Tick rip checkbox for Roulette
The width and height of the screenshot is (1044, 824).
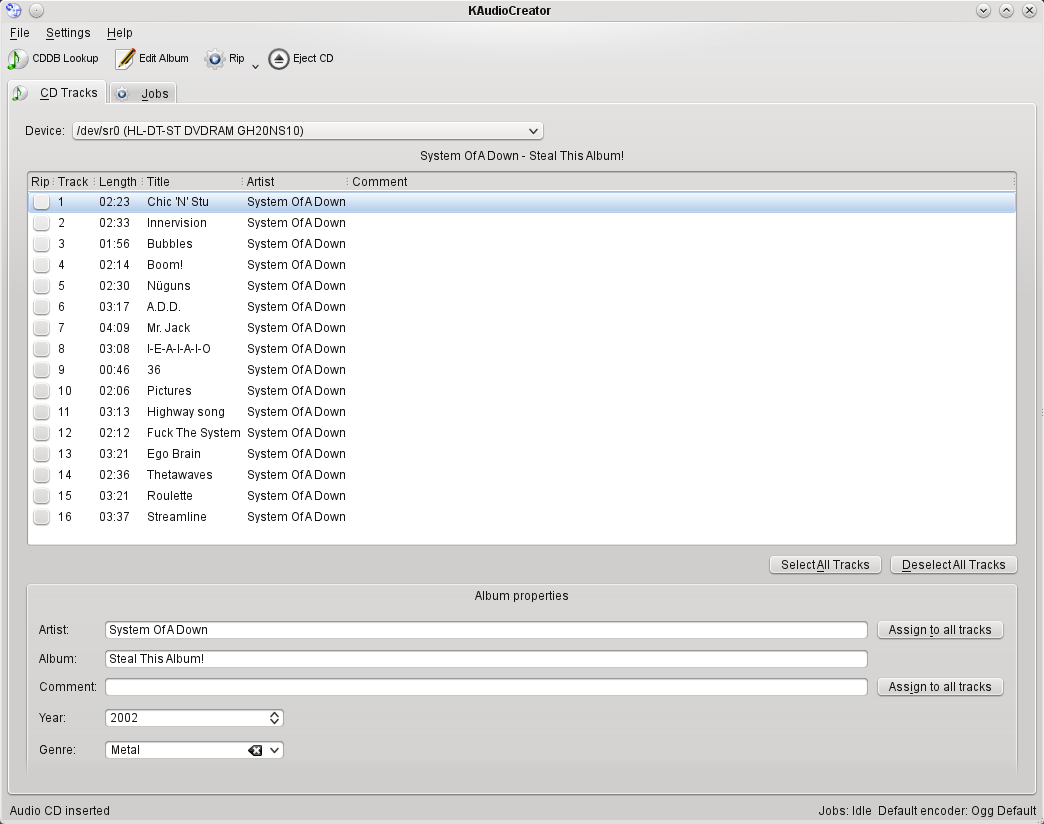coord(41,496)
